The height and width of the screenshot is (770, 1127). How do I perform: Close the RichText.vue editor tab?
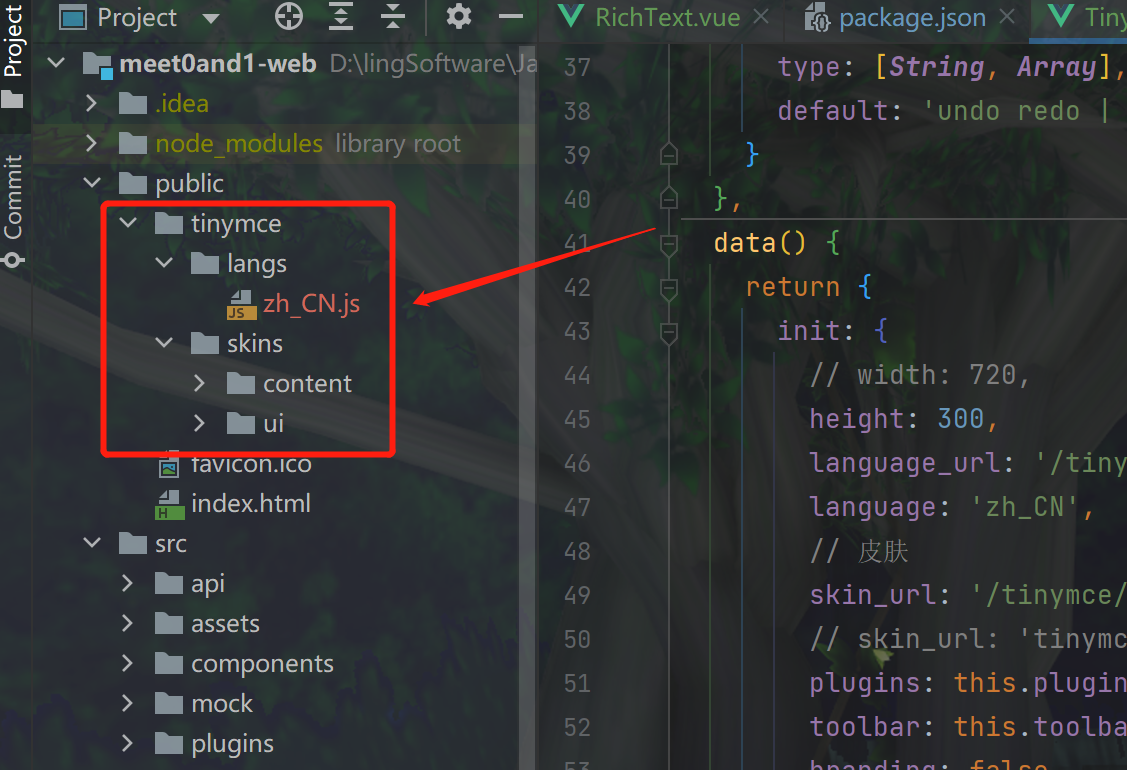pos(761,17)
